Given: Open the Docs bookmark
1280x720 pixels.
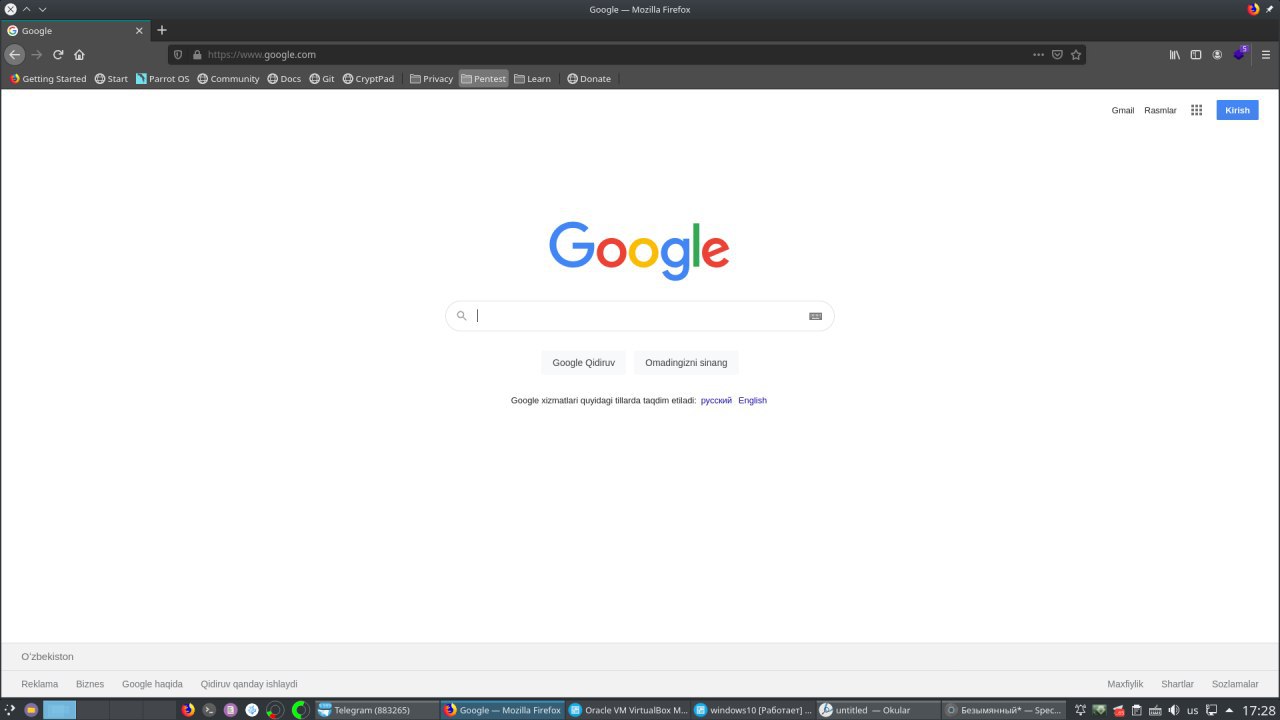Looking at the screenshot, I should 284,79.
